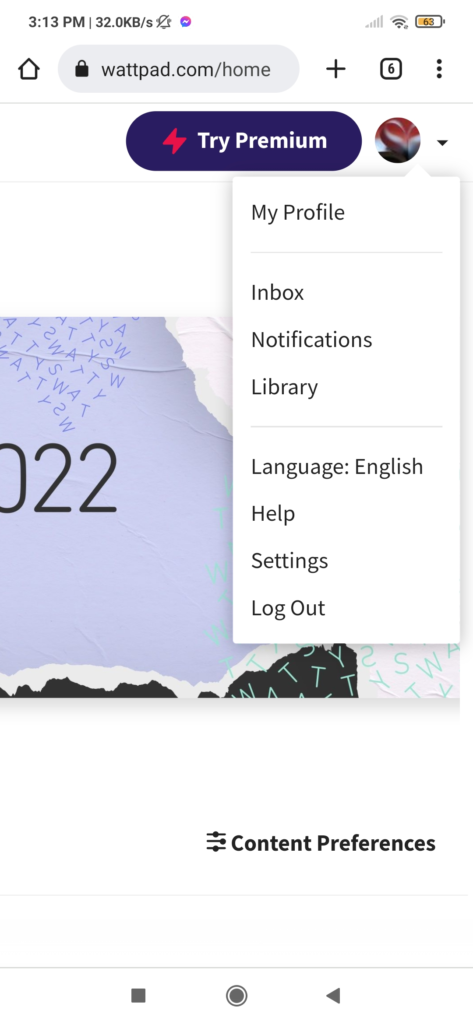The width and height of the screenshot is (473, 1024).
Task: Open the browser three-dot overflow menu
Action: click(439, 69)
